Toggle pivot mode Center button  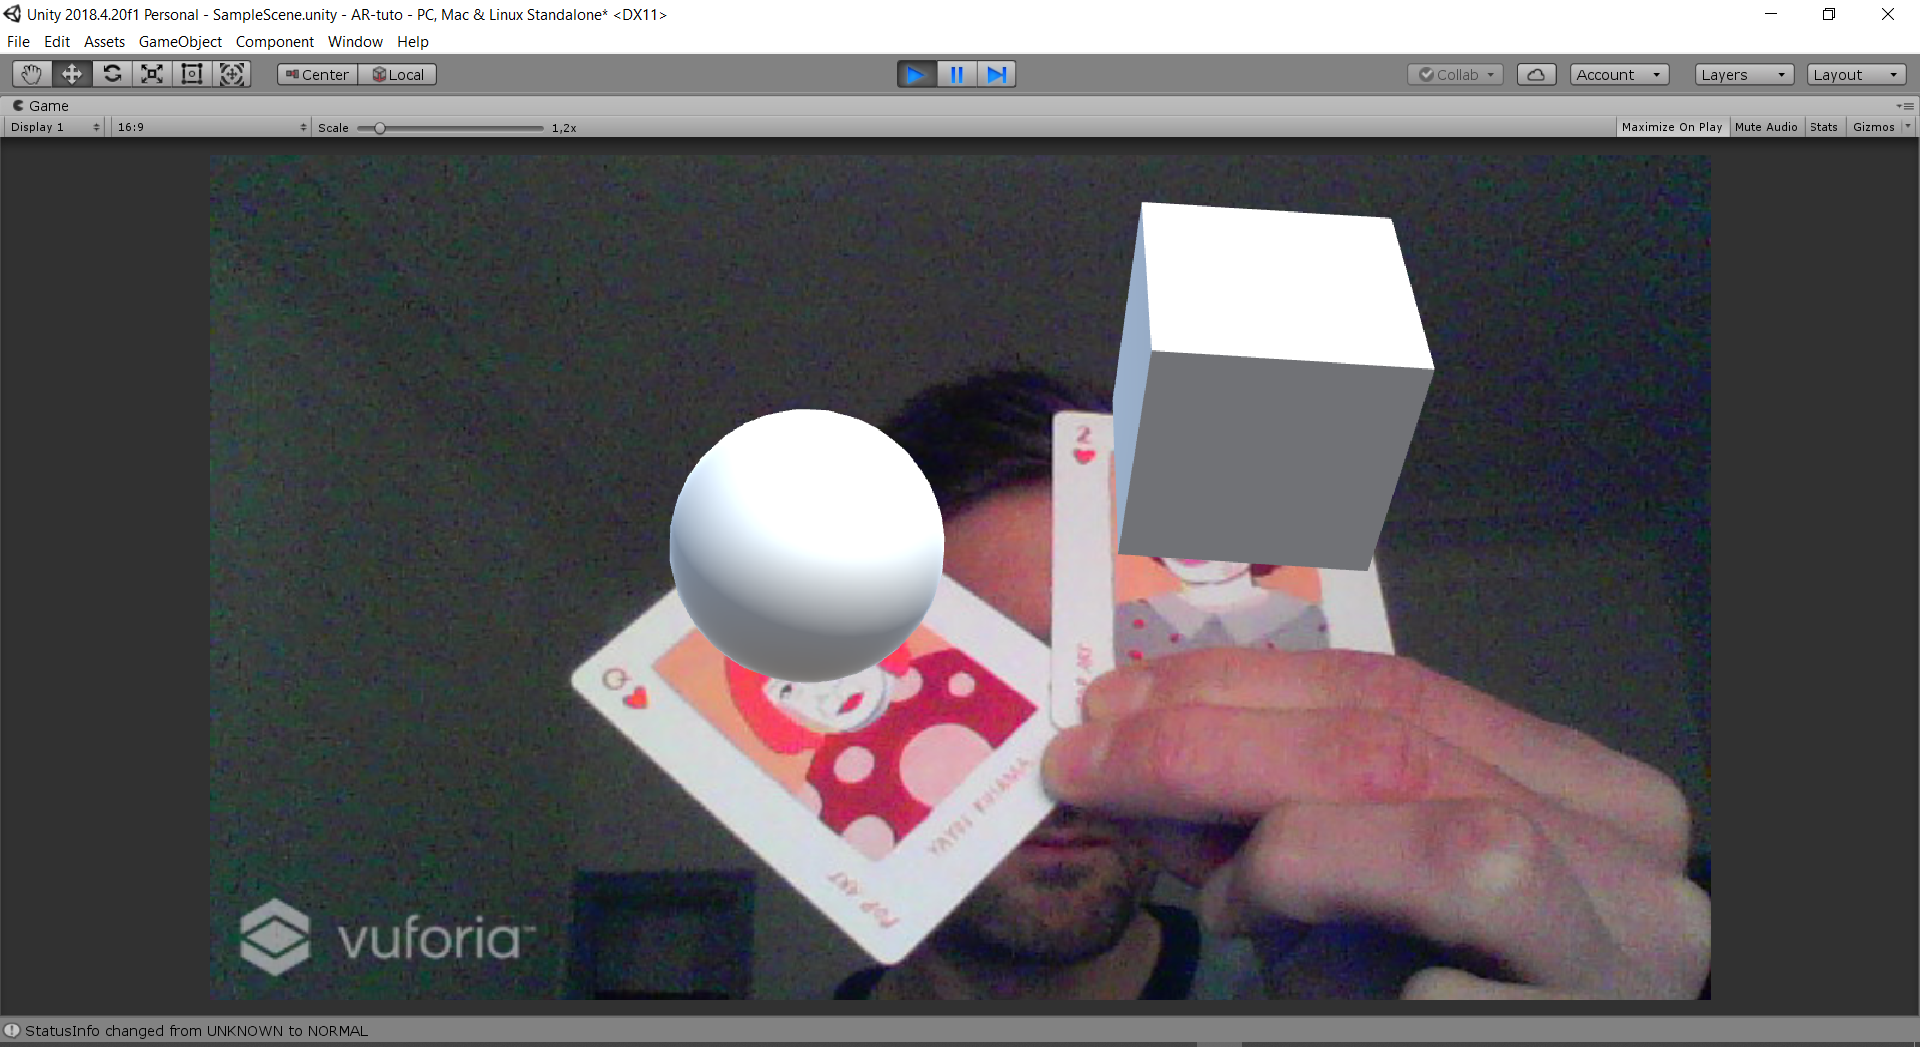[317, 75]
